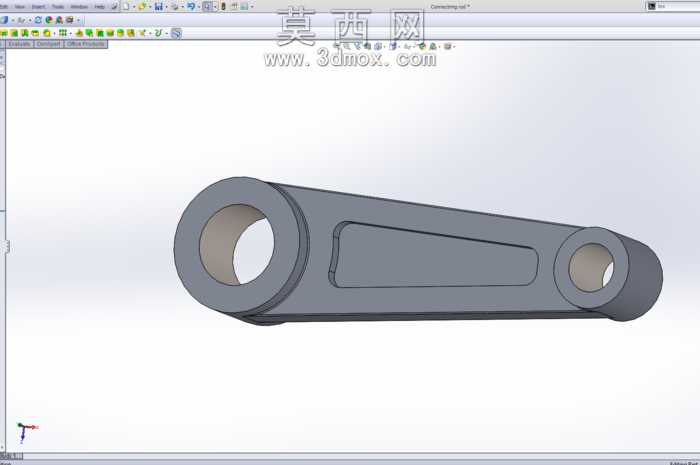Screen dimensions: 700x465
Task: Print the document using the Print icon
Action: coord(175,6)
